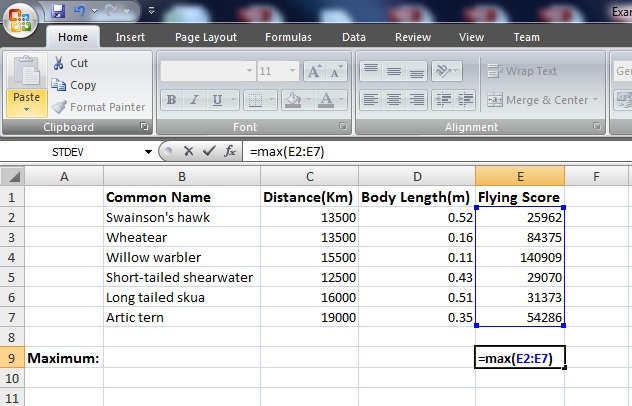Toggle italic formatting
The width and height of the screenshot is (632, 406).
[194, 100]
